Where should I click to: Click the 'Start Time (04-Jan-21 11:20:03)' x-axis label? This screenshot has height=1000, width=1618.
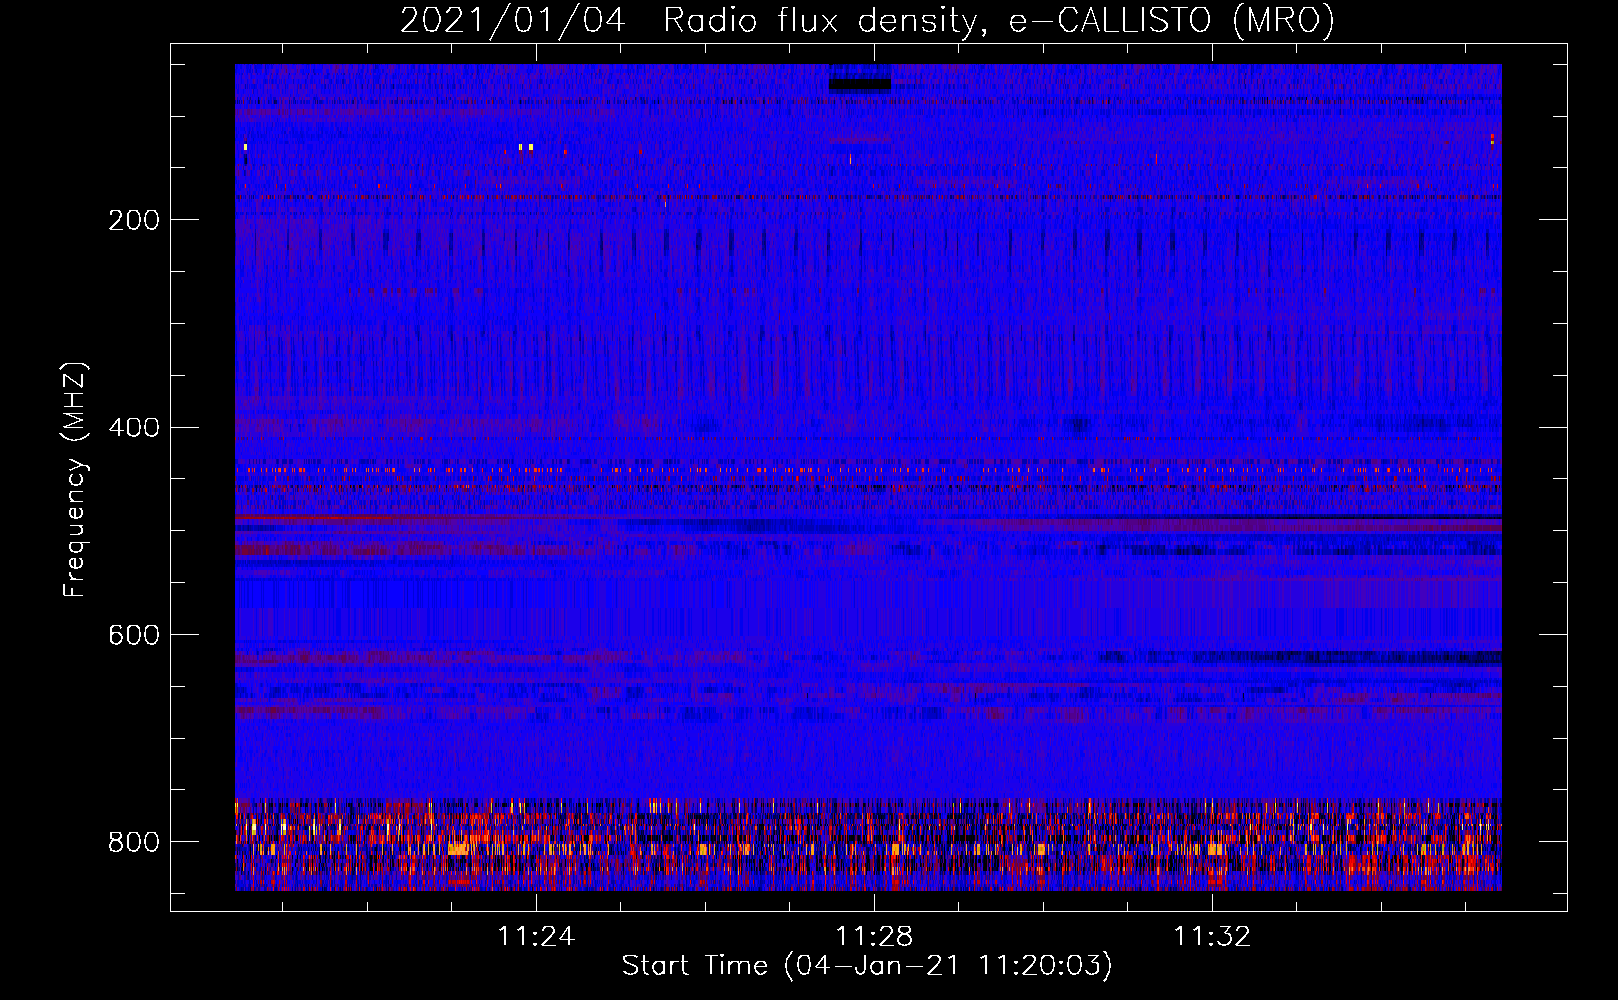point(867,966)
